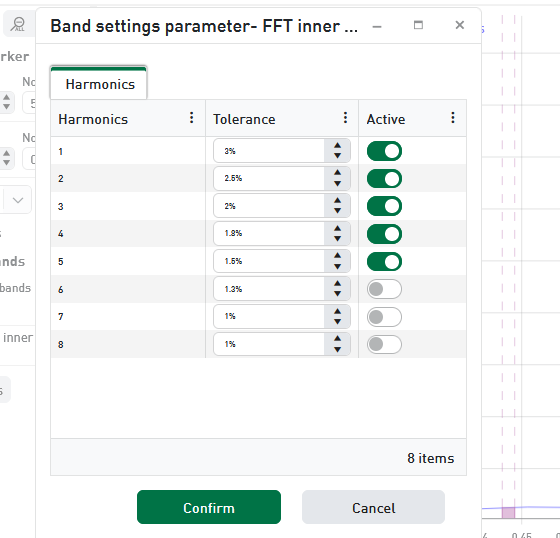Image resolution: width=560 pixels, height=538 pixels.
Task: Select the Harmonics tab
Action: 99,83
